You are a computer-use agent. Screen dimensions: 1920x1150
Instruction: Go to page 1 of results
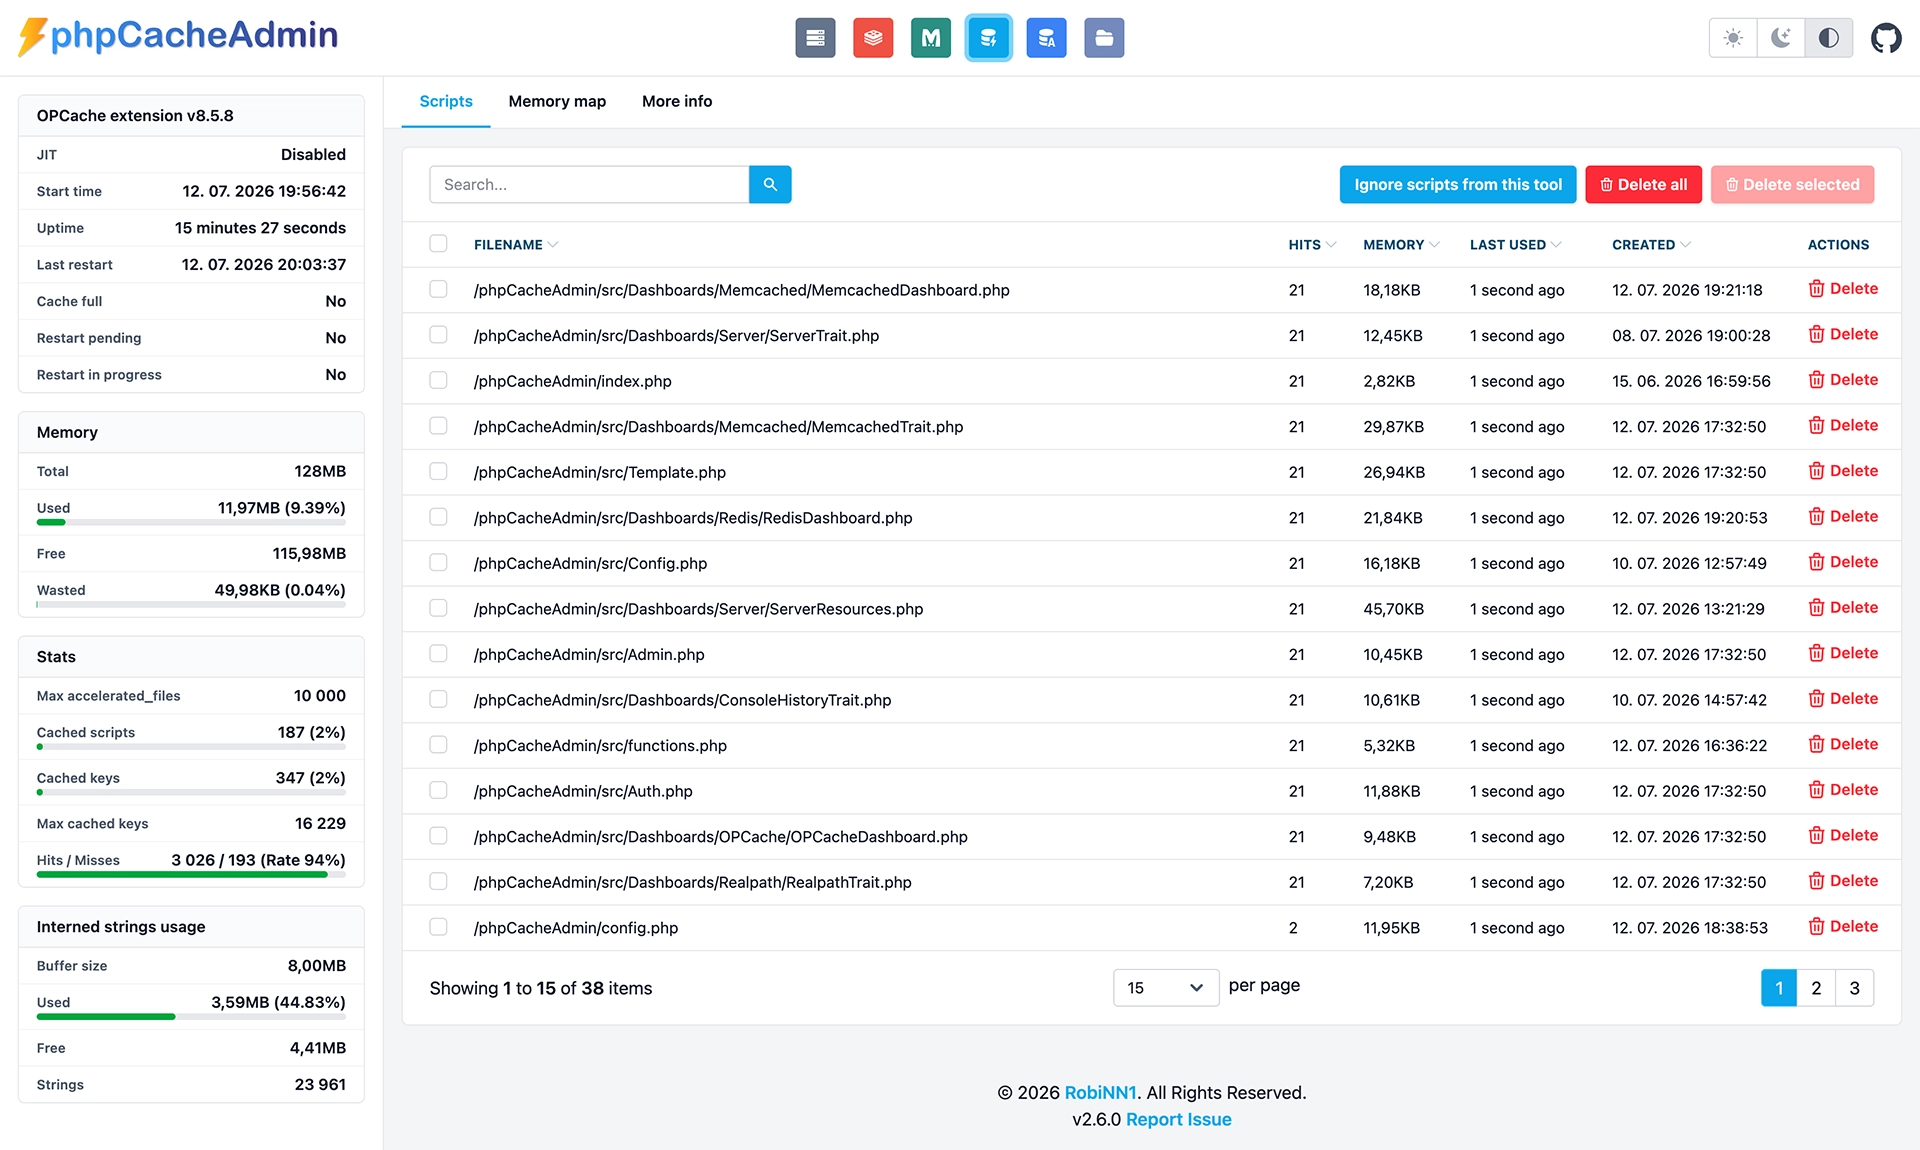pyautogui.click(x=1779, y=987)
